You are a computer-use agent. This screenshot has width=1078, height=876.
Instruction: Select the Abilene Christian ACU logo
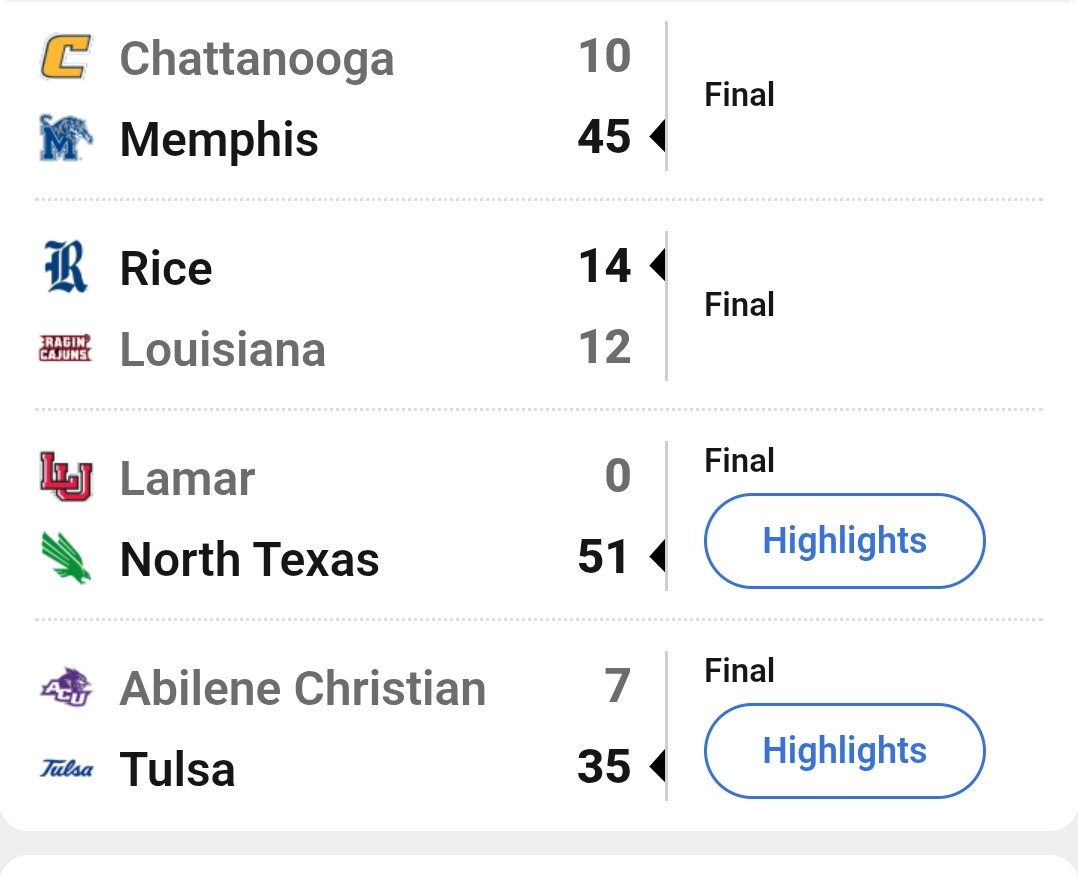pyautogui.click(x=66, y=687)
